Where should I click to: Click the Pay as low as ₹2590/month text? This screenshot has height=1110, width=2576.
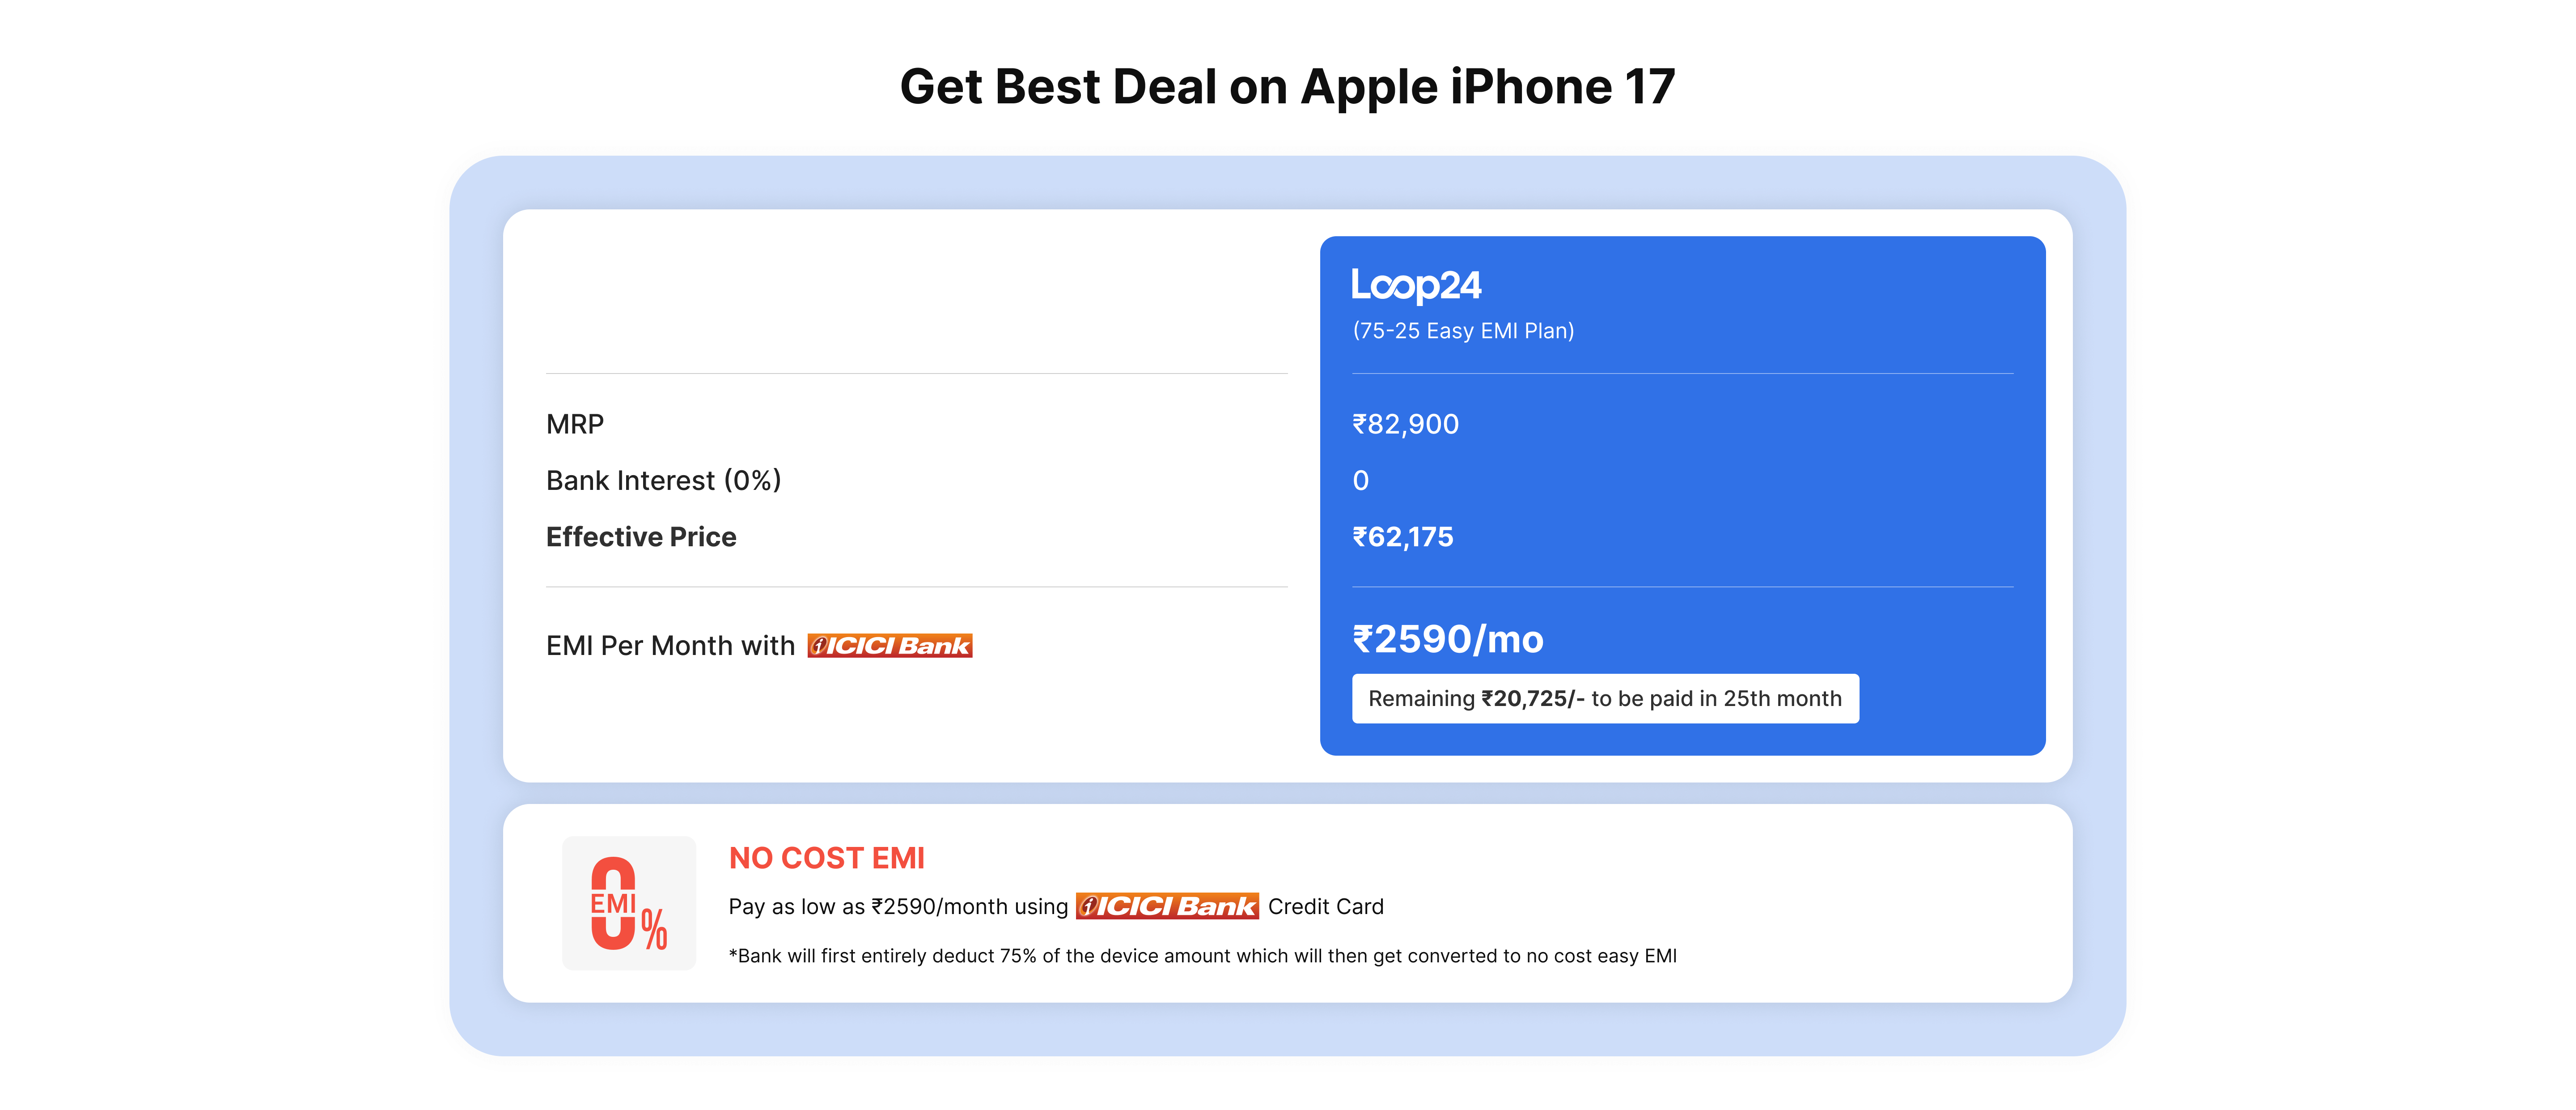897,907
